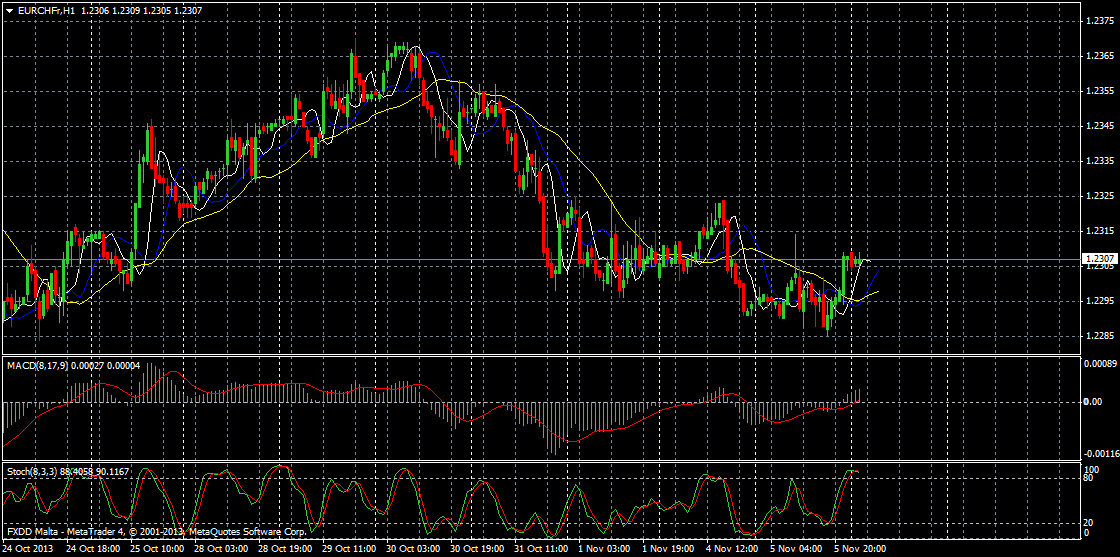
Task: Click the 1 Nov 03:00 time label
Action: 605,549
